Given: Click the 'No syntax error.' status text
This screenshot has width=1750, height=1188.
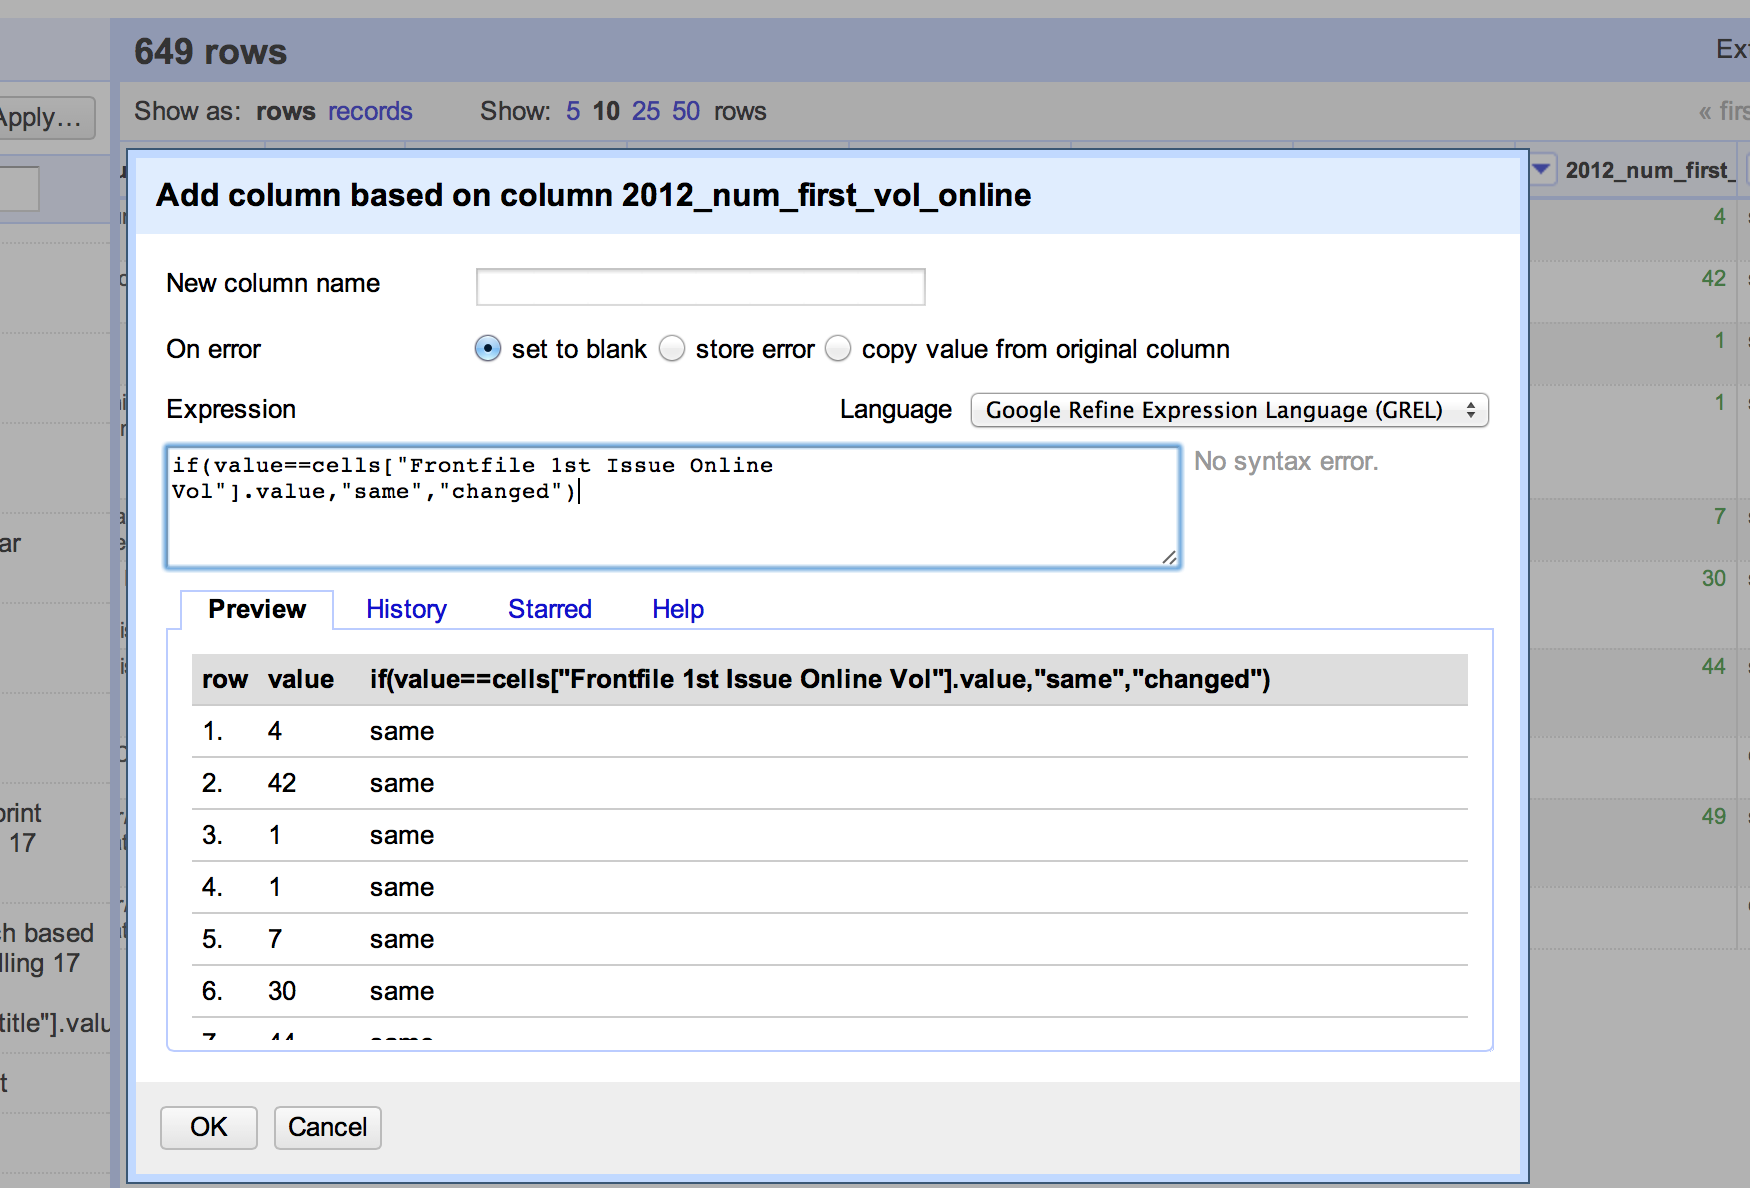Looking at the screenshot, I should tap(1286, 461).
